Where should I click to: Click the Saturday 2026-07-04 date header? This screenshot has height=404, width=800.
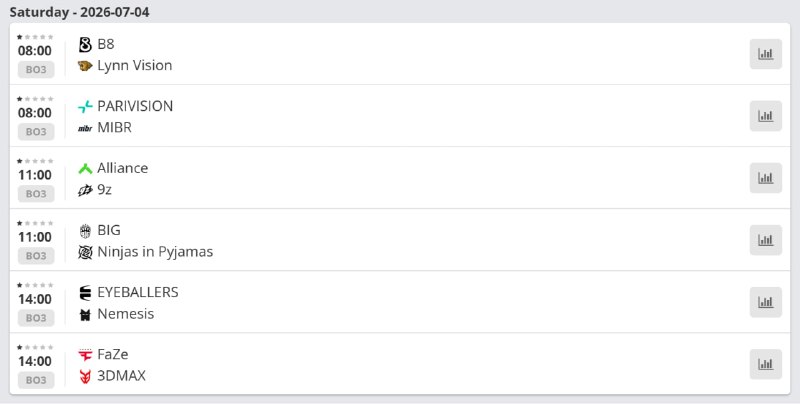coord(80,12)
